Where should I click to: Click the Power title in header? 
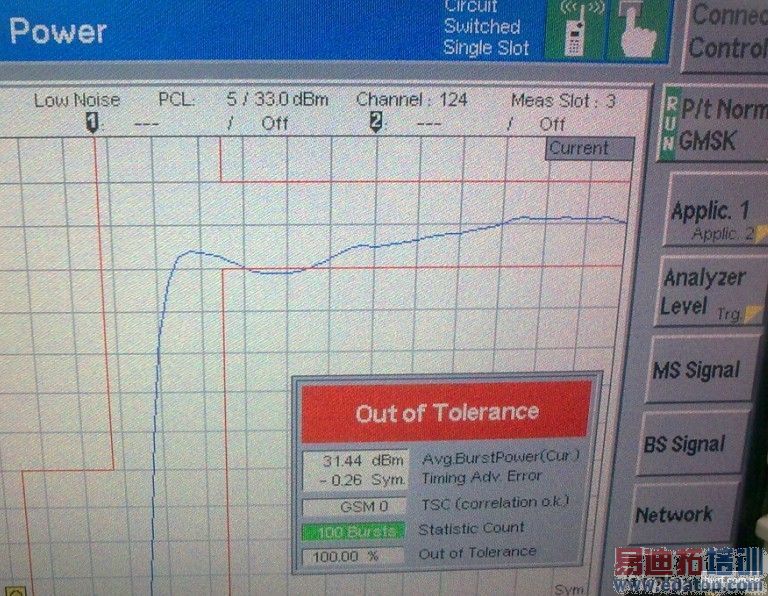tap(58, 31)
